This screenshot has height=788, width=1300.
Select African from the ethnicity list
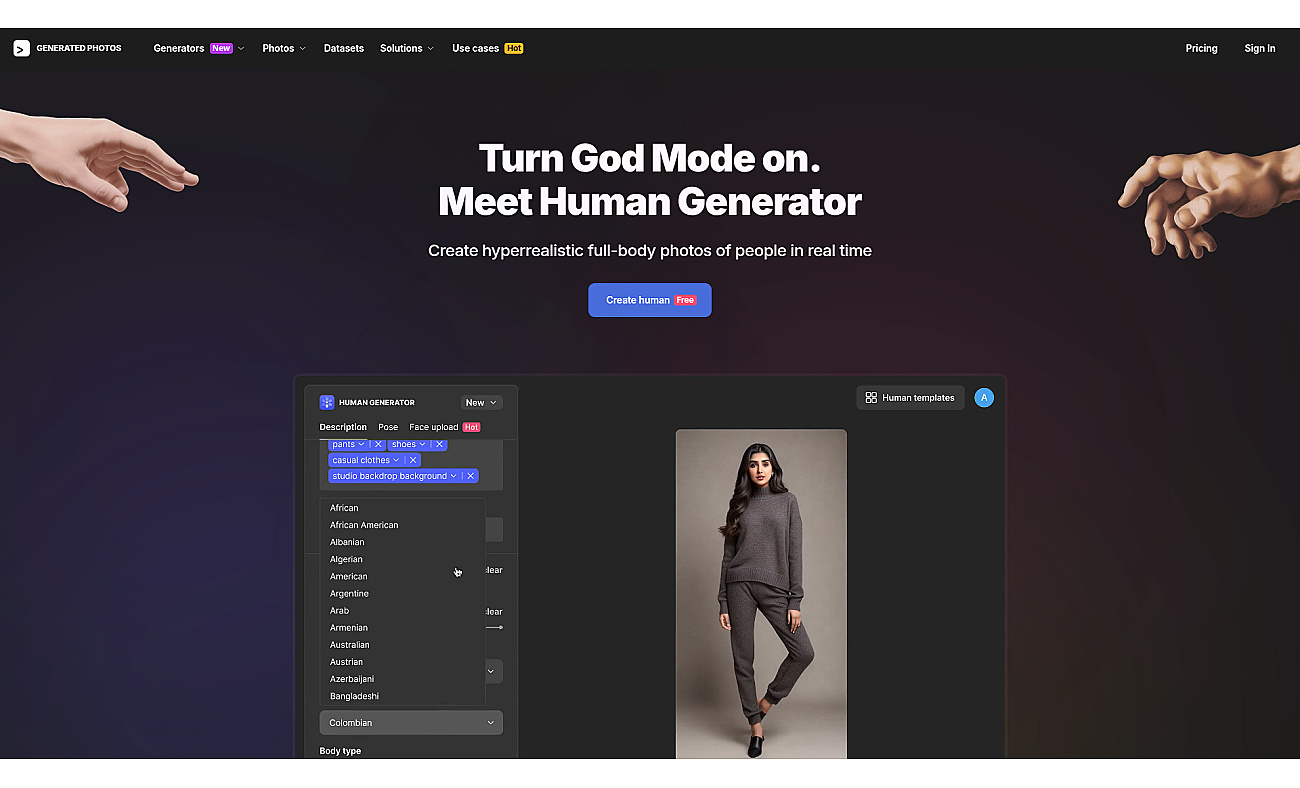(x=402, y=508)
